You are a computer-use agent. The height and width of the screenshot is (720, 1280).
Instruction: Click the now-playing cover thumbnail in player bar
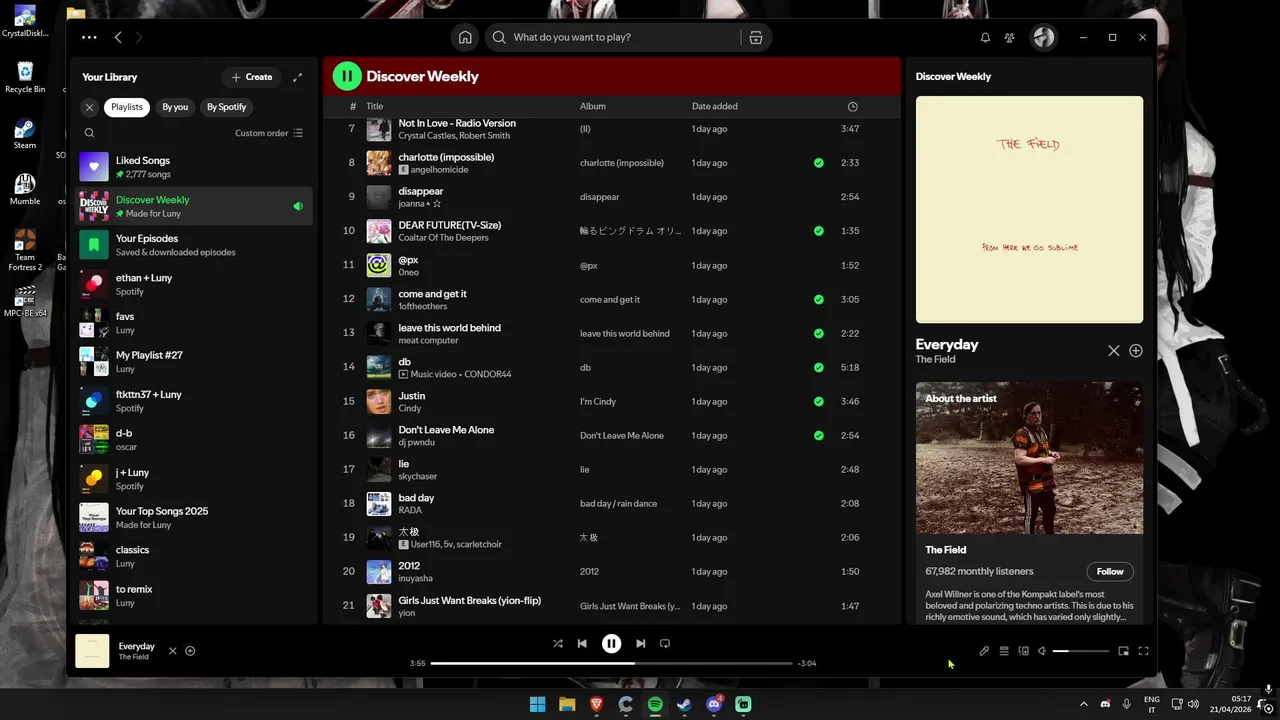pyautogui.click(x=92, y=651)
